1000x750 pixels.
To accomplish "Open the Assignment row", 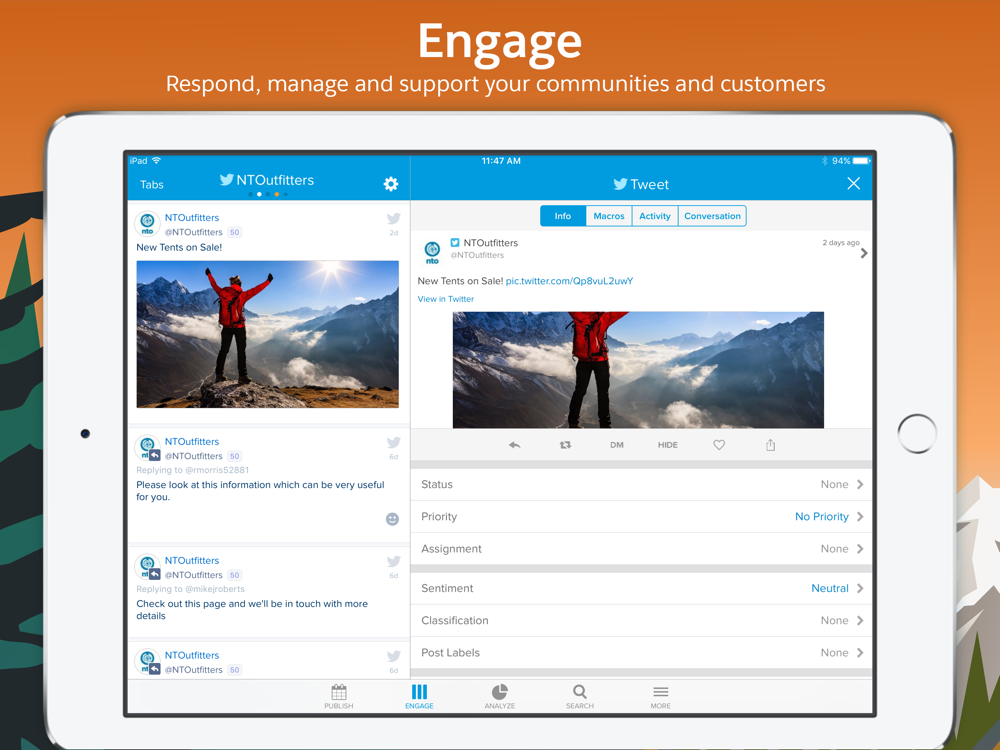I will [x=641, y=548].
